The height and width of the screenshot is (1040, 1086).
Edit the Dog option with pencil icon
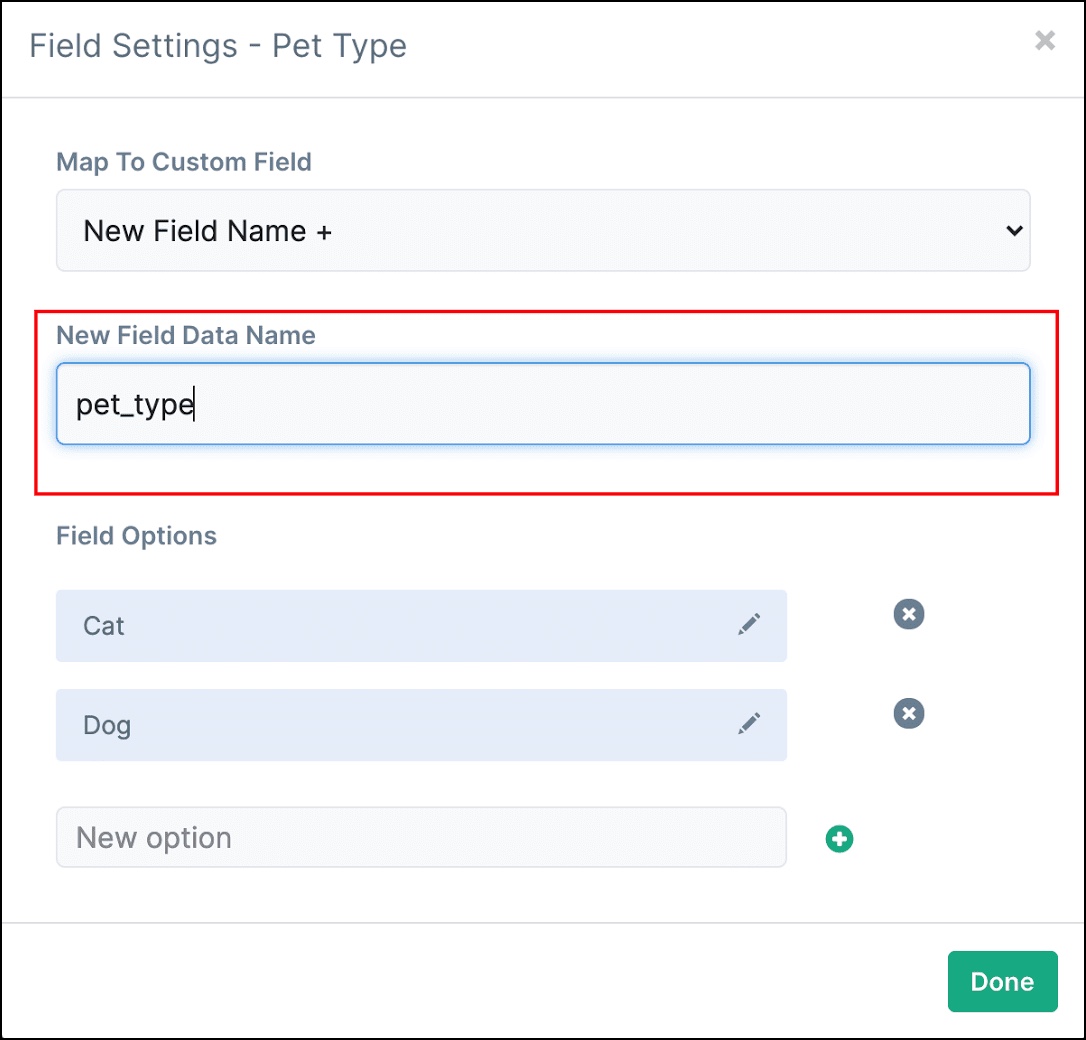pyautogui.click(x=749, y=724)
